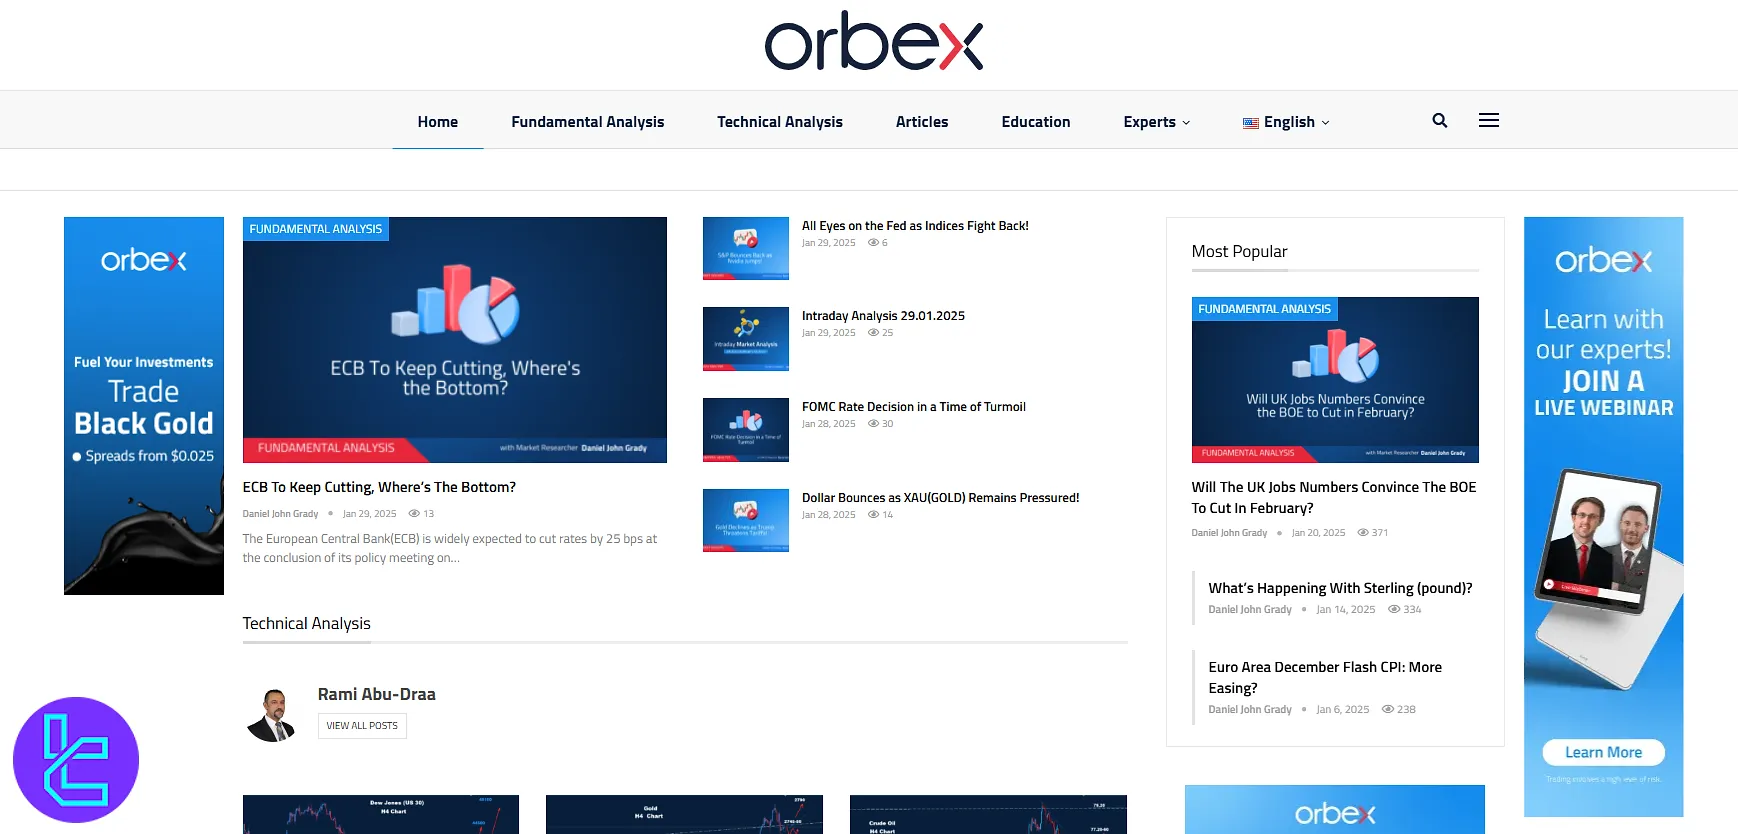Go to Fundamental Analysis menu
The image size is (1738, 834).
tap(588, 122)
